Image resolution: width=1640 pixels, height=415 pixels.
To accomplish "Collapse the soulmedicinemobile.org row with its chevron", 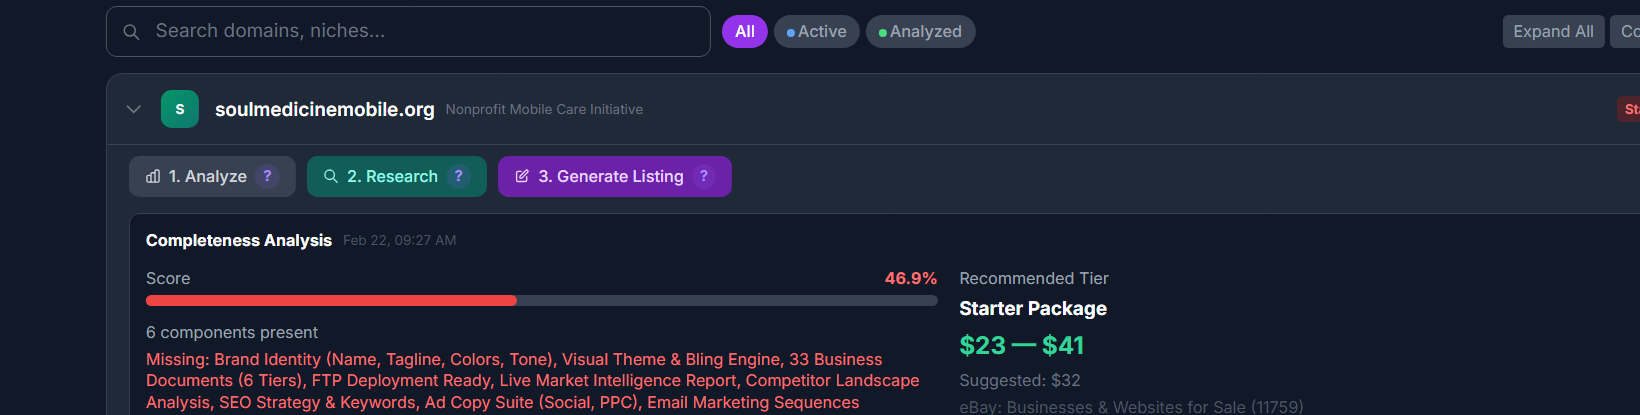I will click(134, 109).
